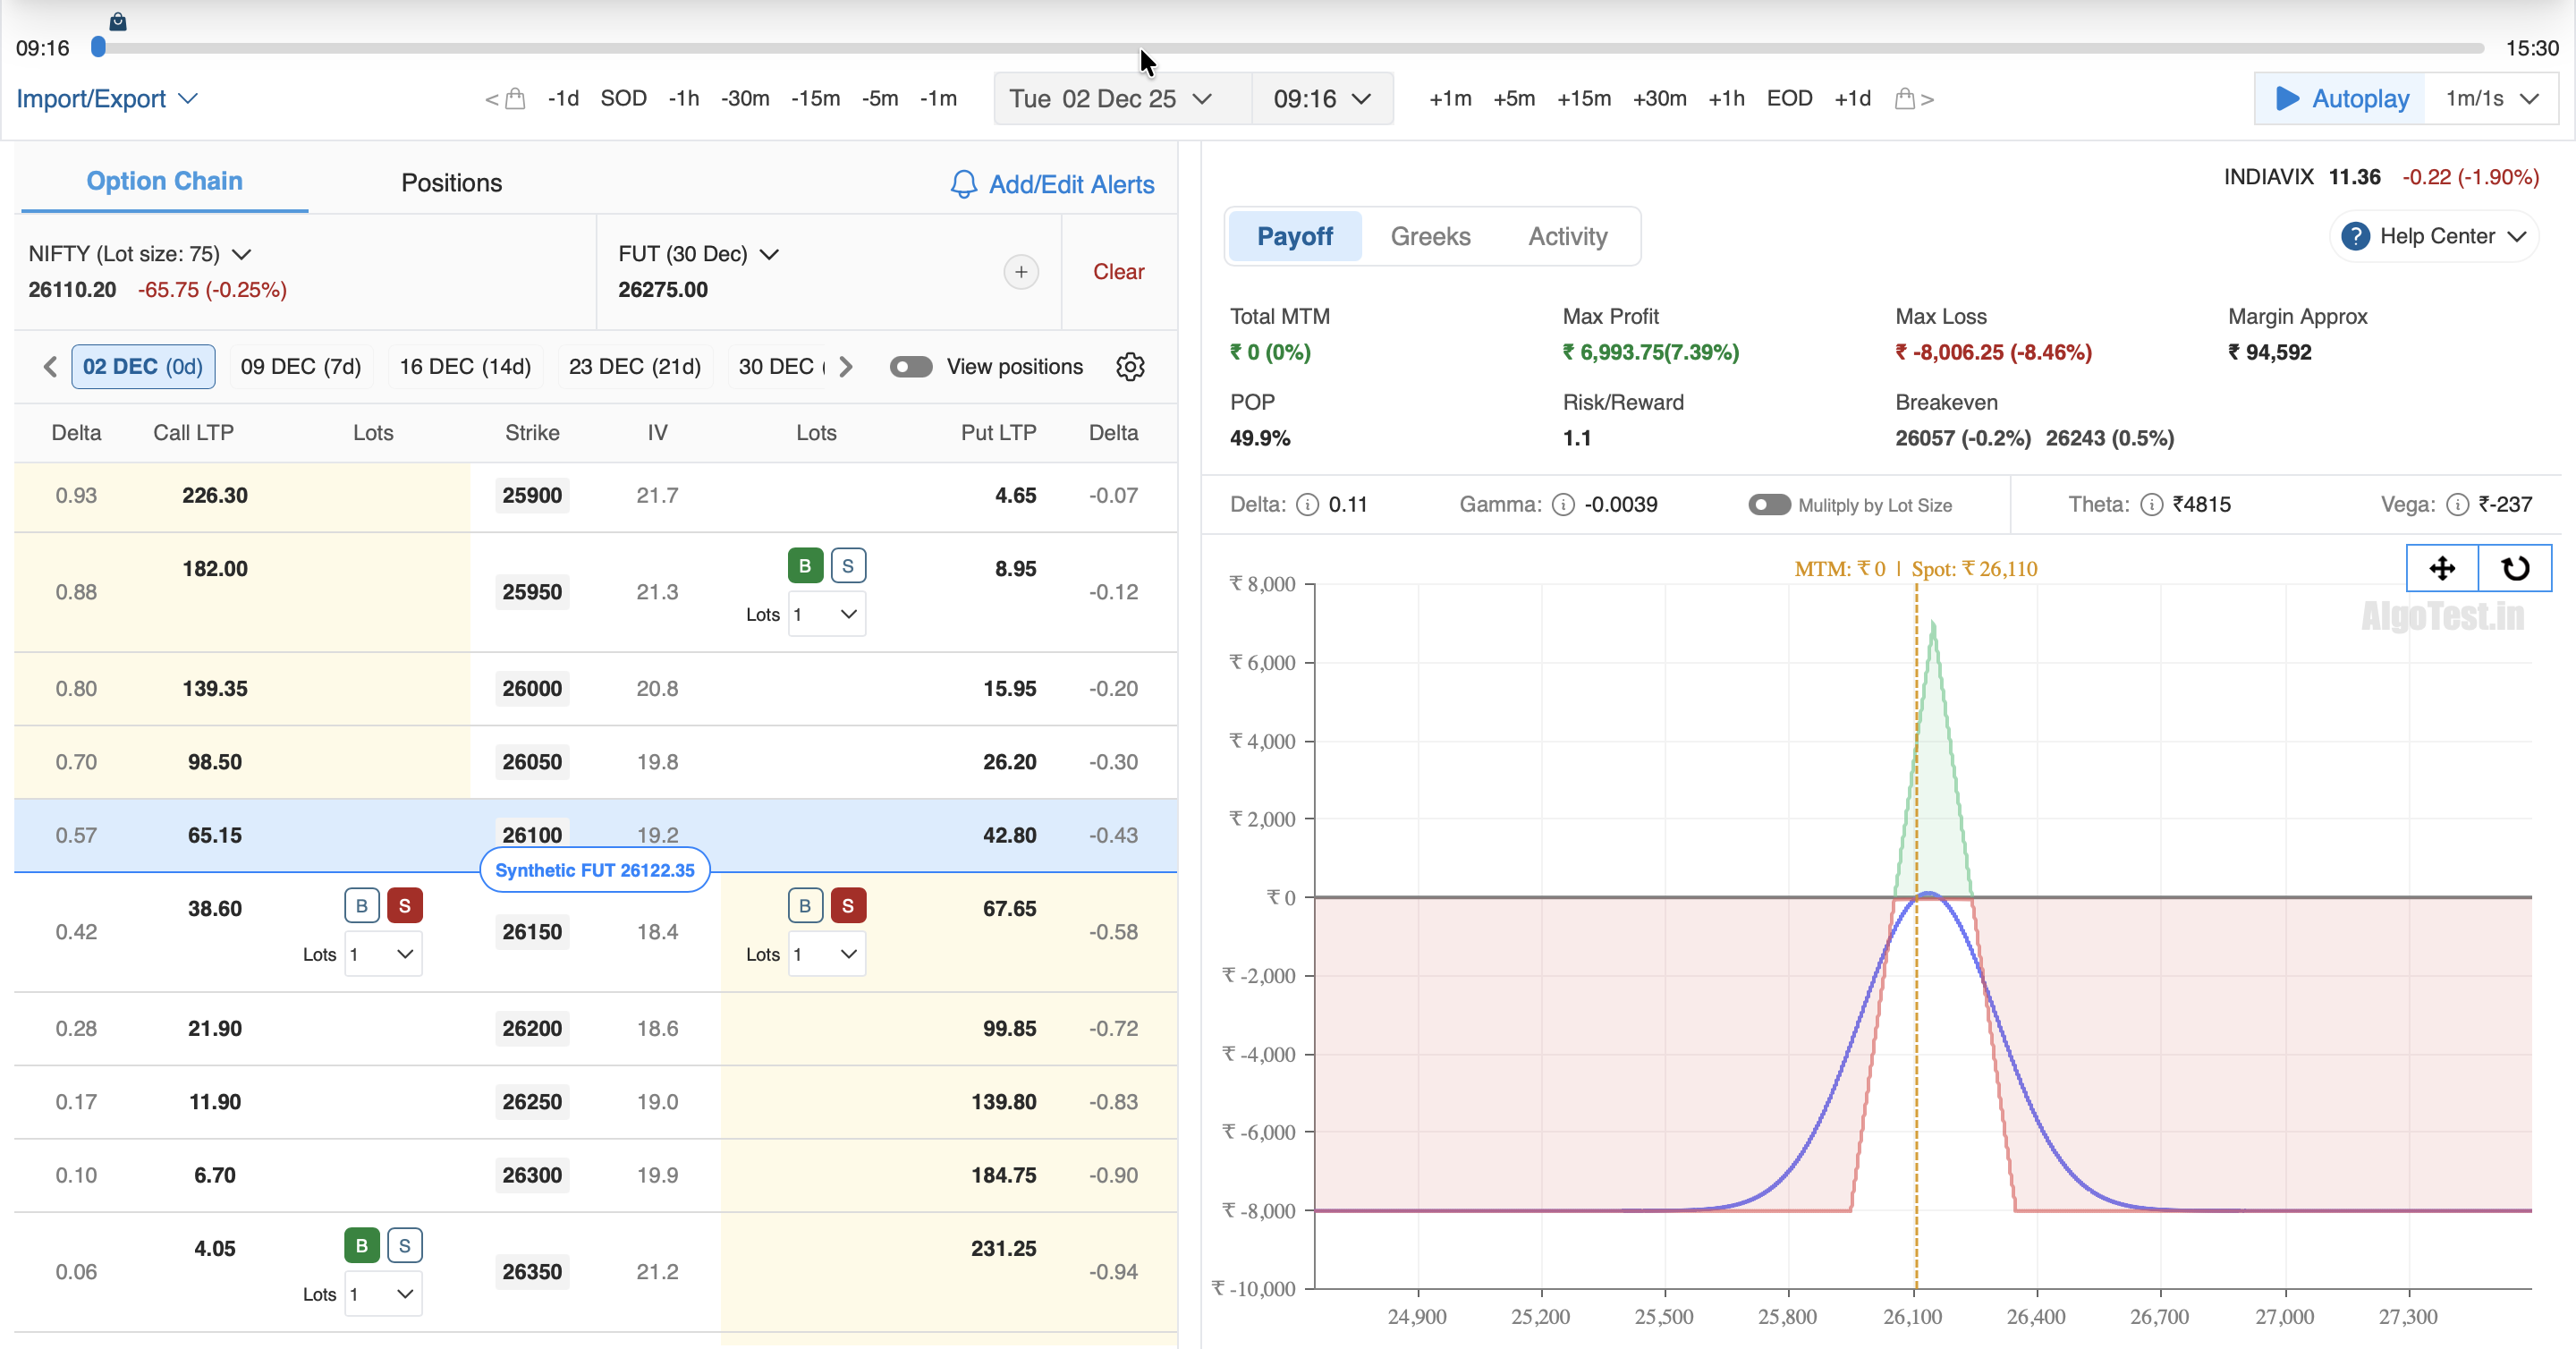Switch to the Greeks tab
Image resolution: width=2576 pixels, height=1349 pixels.
click(1430, 236)
